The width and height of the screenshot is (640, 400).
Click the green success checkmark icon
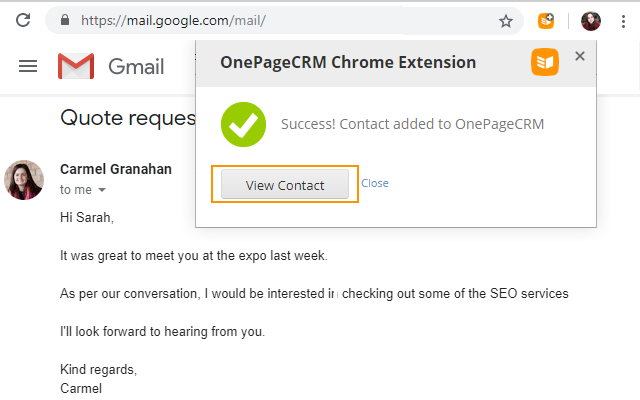coord(243,124)
